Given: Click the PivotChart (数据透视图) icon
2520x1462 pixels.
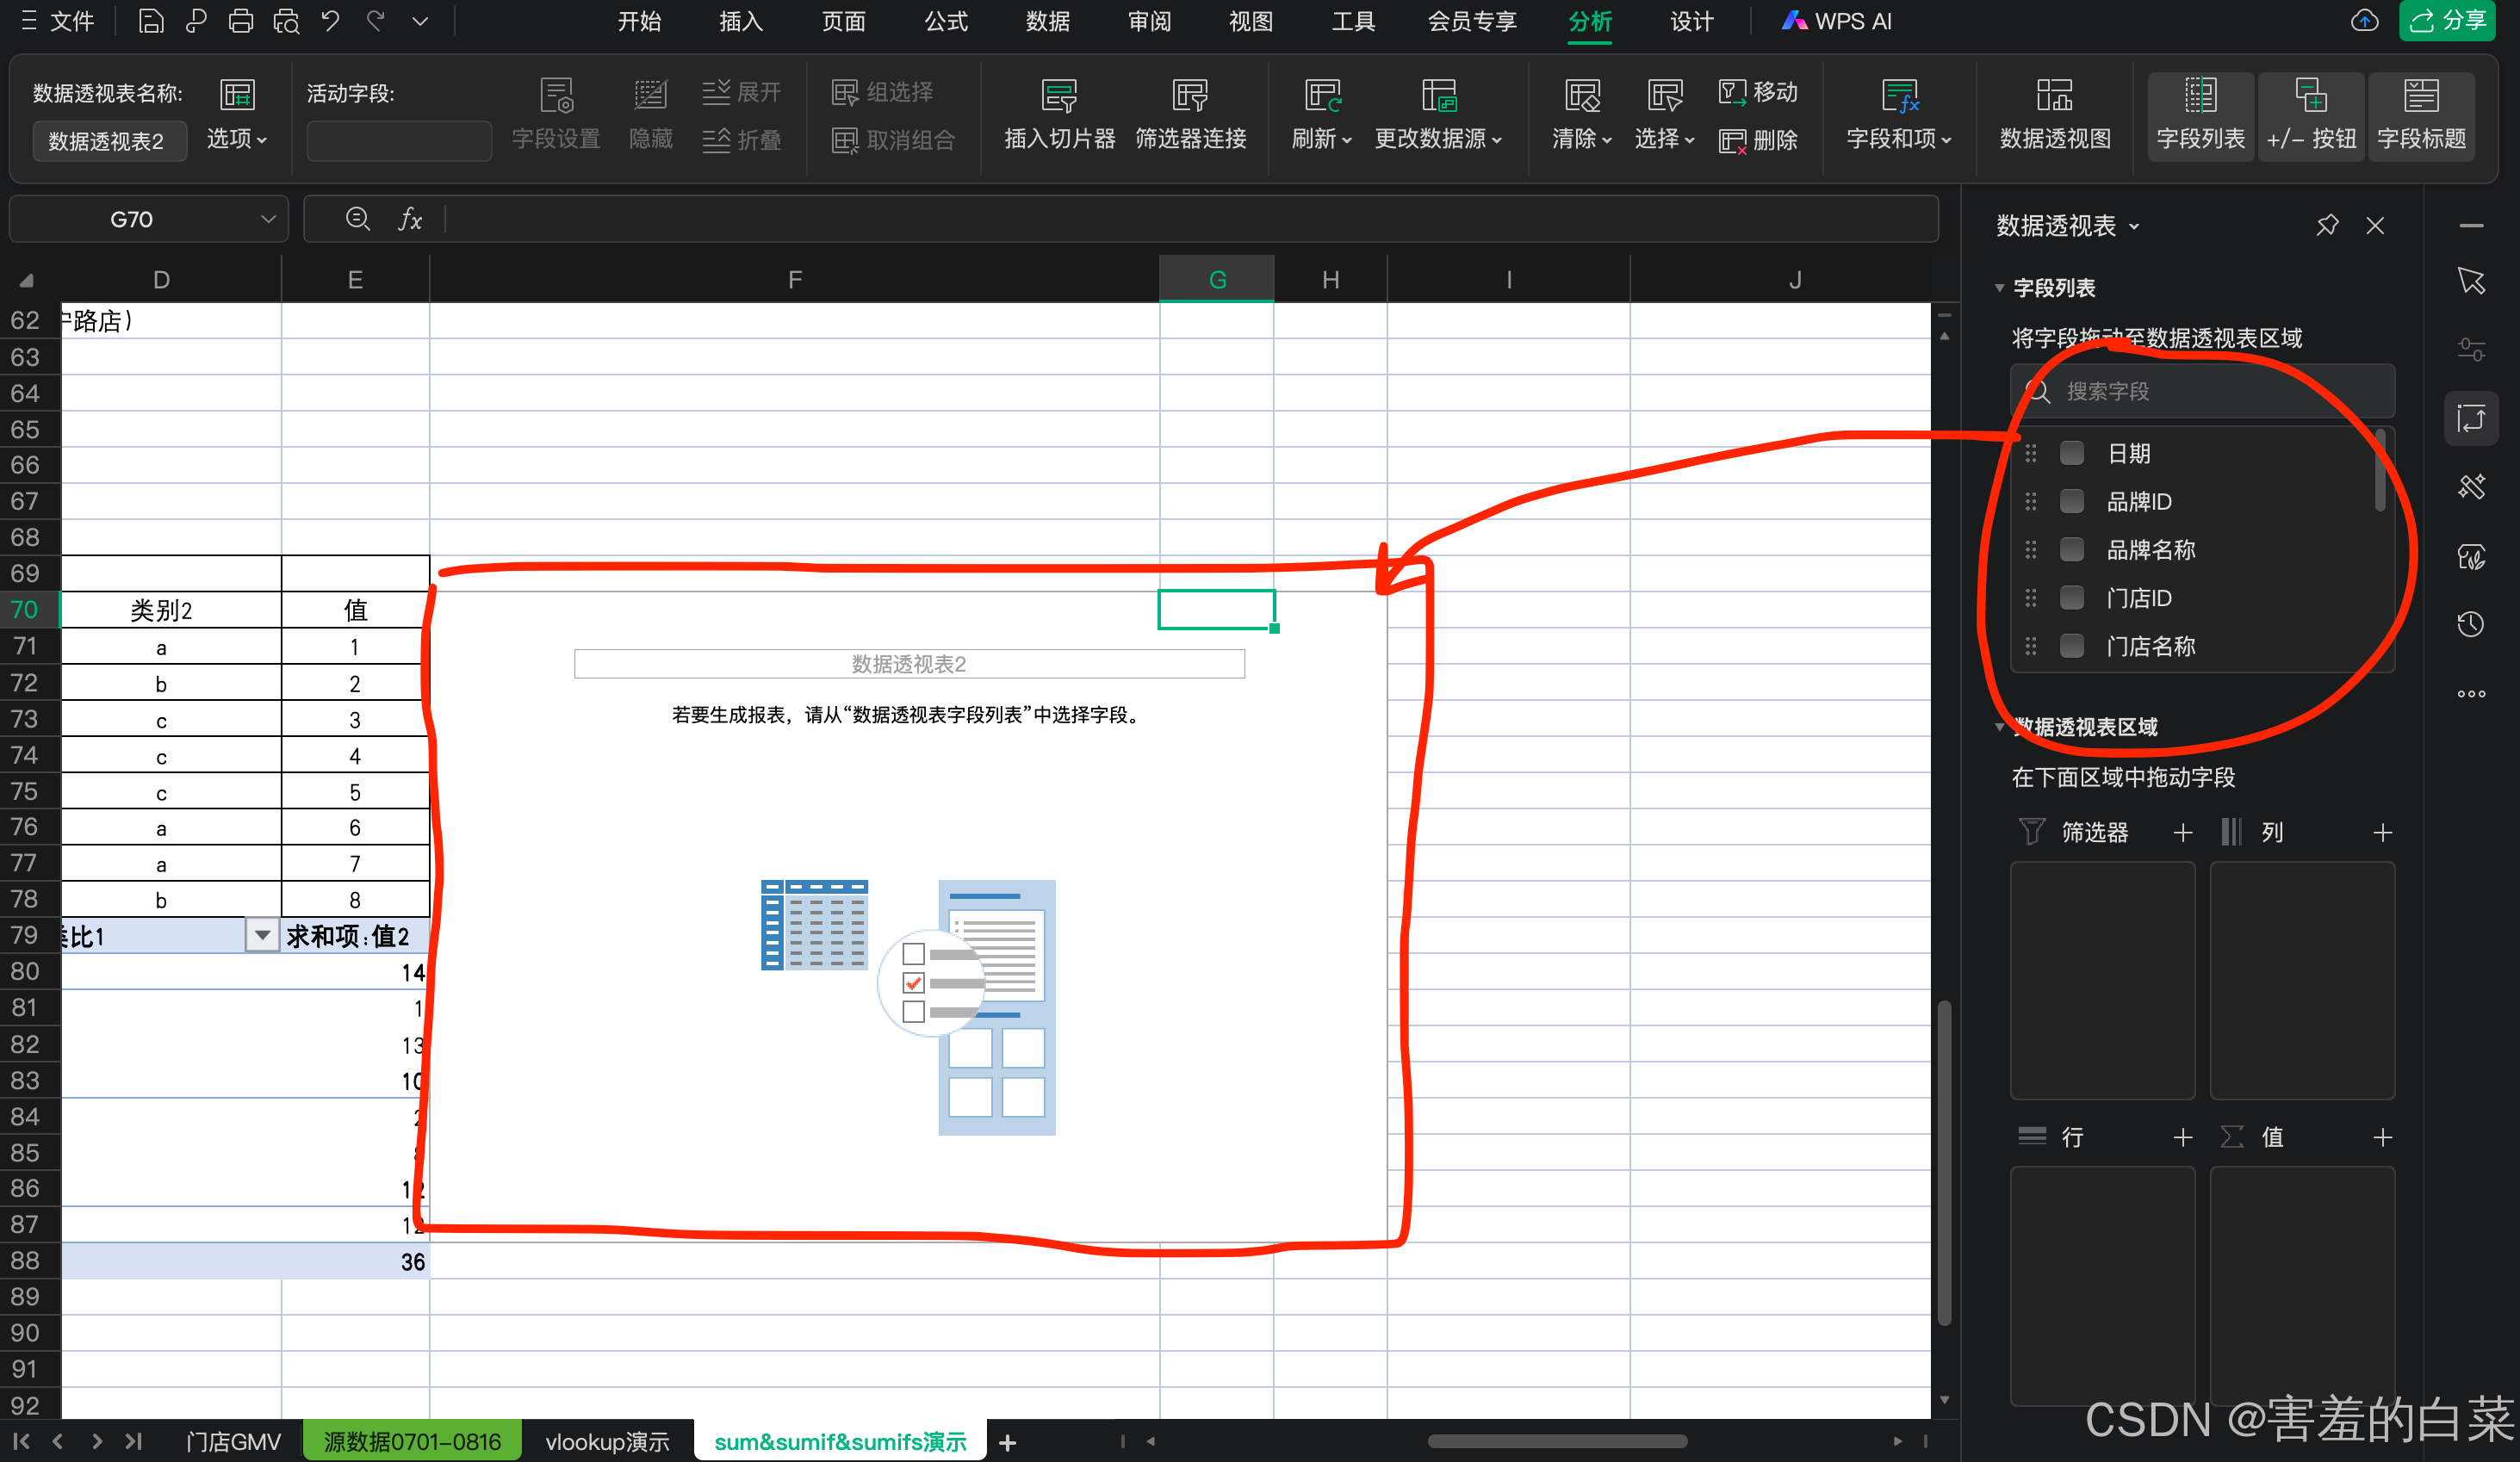Looking at the screenshot, I should tap(2054, 96).
